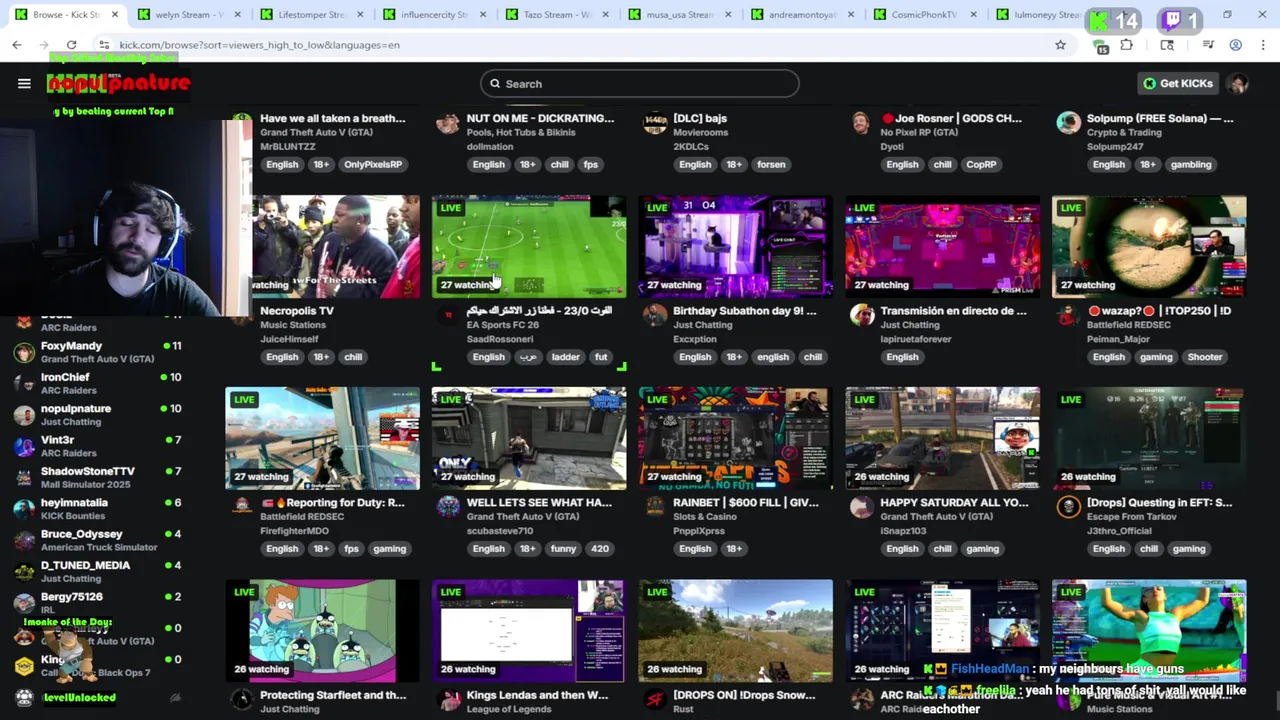Open D_TUNED_MEDIA channel in sidebar
The width and height of the screenshot is (1280, 720).
point(98,571)
